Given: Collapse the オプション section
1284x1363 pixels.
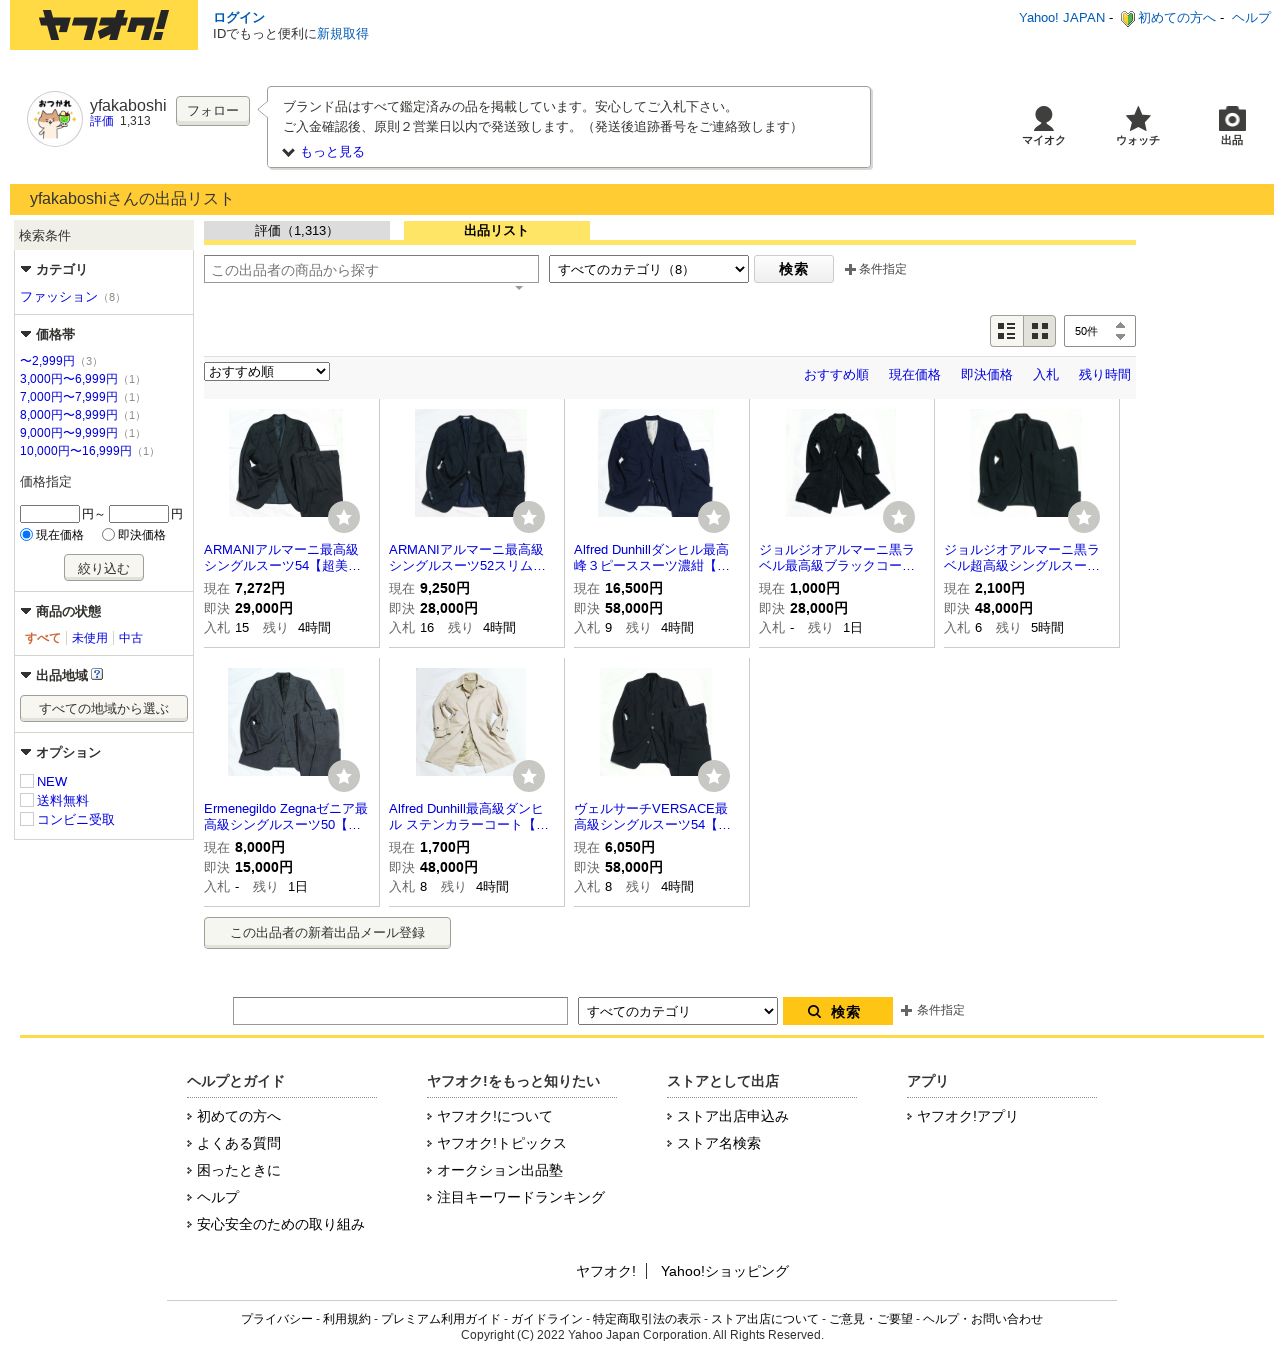Looking at the screenshot, I should click(x=26, y=752).
